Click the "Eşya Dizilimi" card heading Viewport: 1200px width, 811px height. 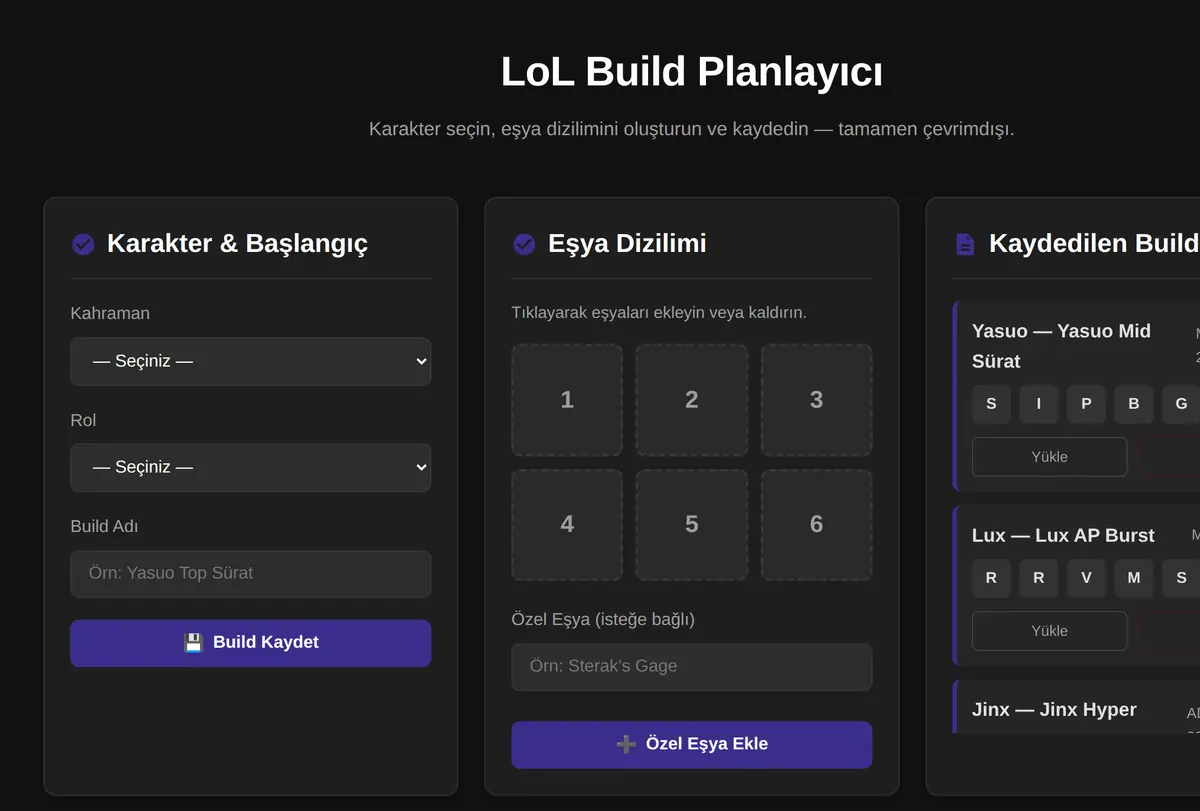point(627,244)
